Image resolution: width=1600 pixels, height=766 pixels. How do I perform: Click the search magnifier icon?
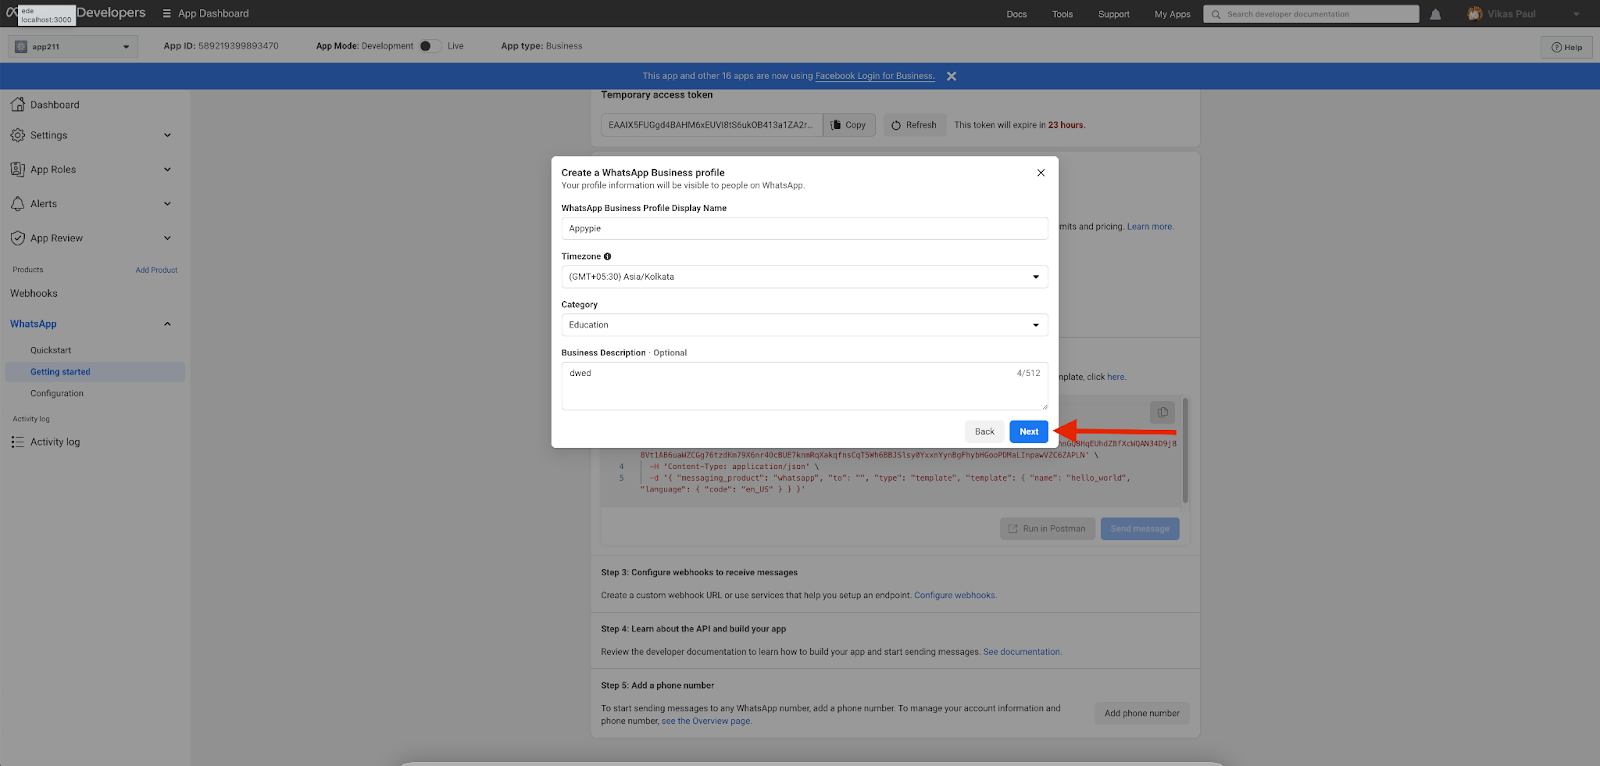1216,14
